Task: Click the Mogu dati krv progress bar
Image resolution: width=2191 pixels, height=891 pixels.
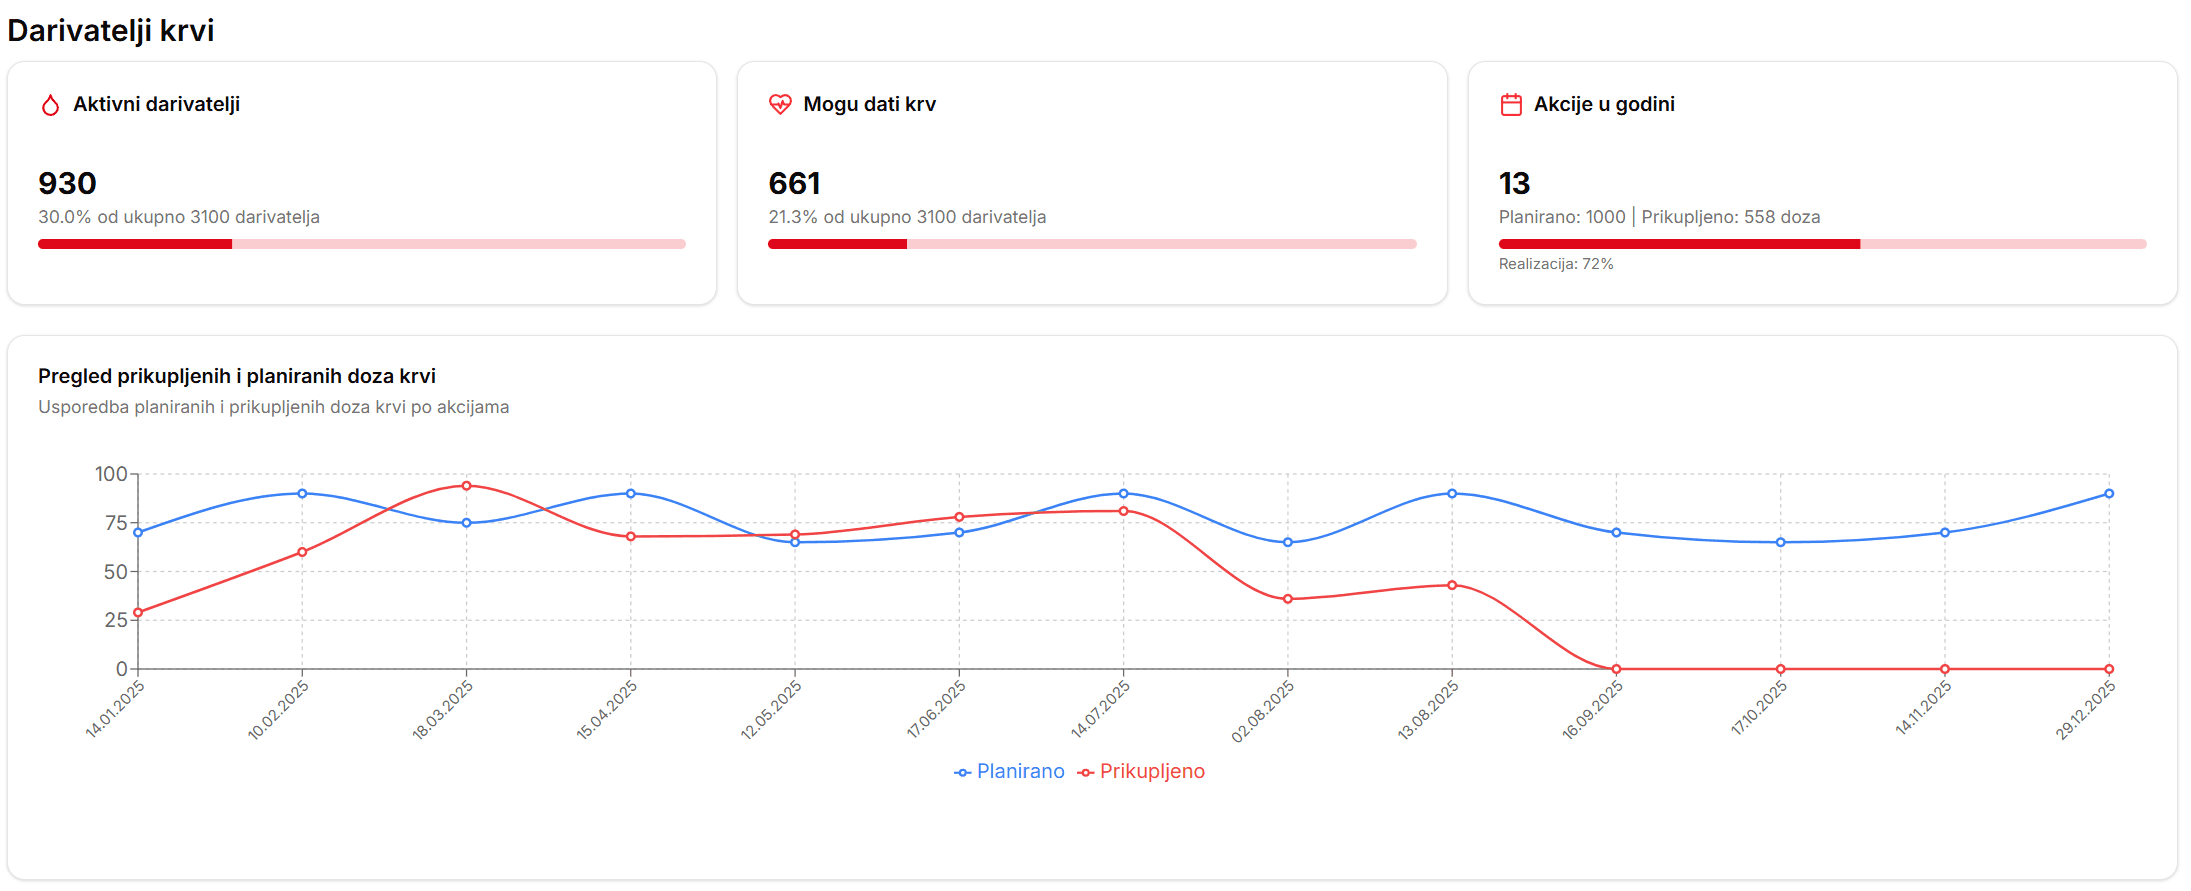Action: click(1091, 244)
